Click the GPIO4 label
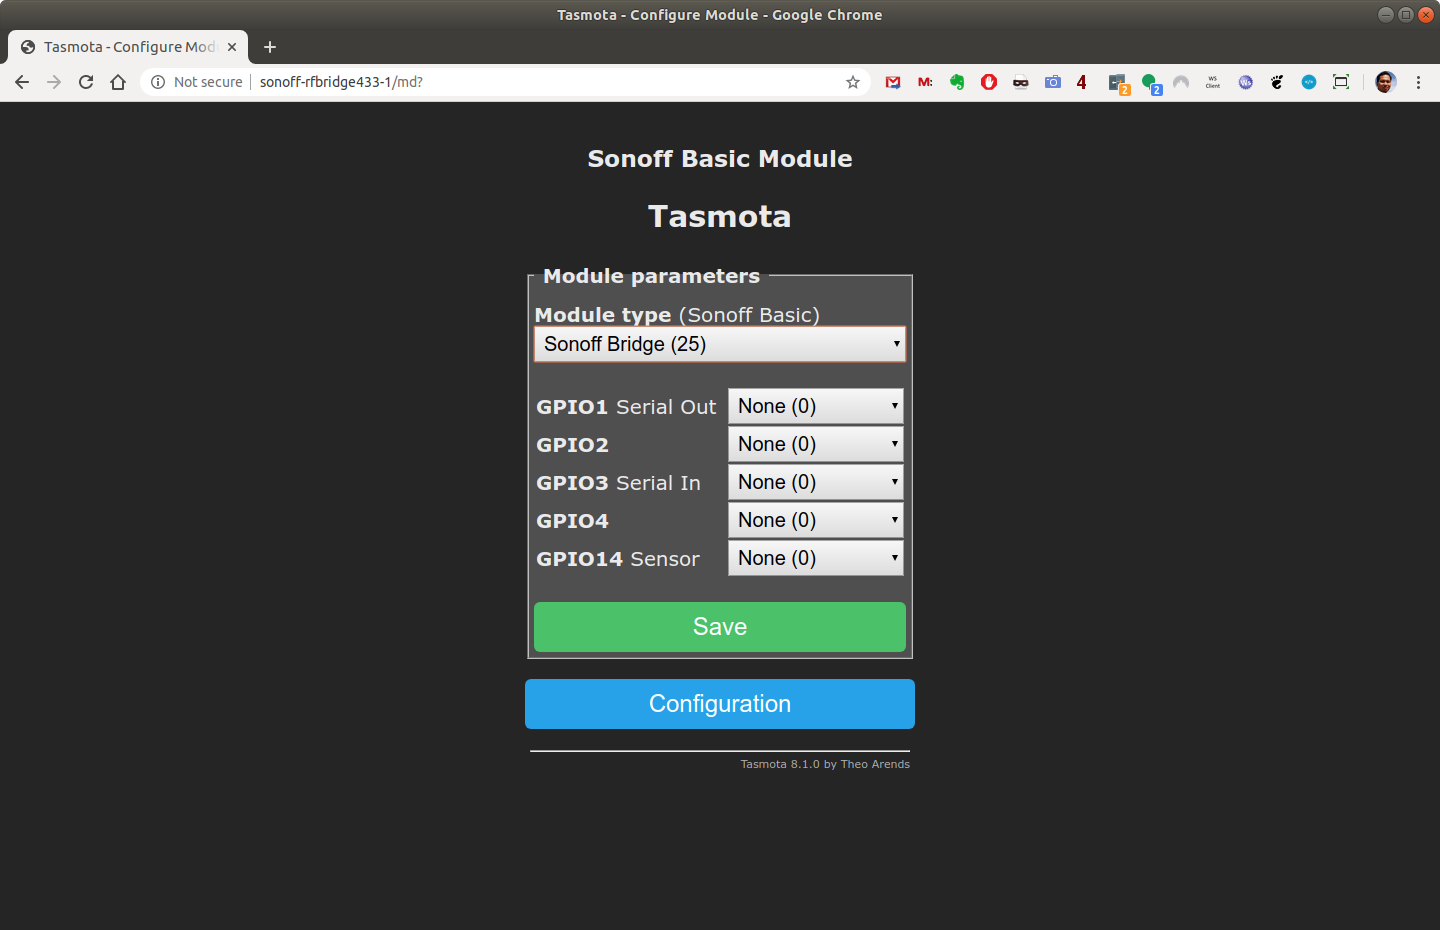 click(572, 521)
